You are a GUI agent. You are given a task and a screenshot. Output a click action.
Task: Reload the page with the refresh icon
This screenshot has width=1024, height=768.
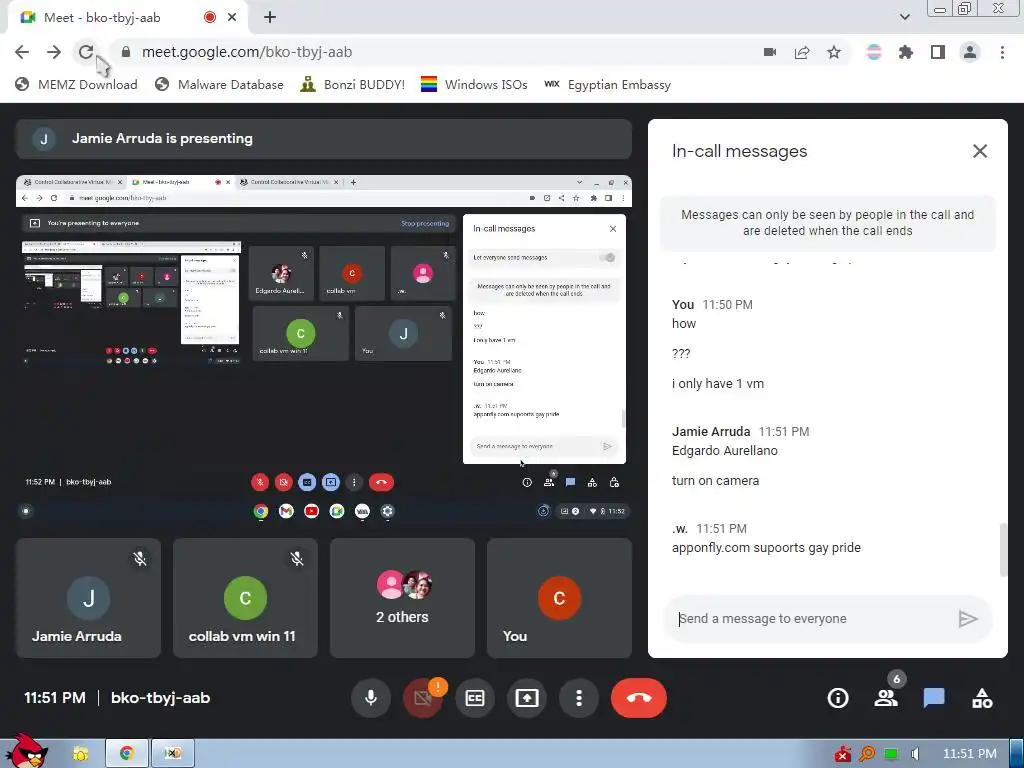tap(86, 52)
